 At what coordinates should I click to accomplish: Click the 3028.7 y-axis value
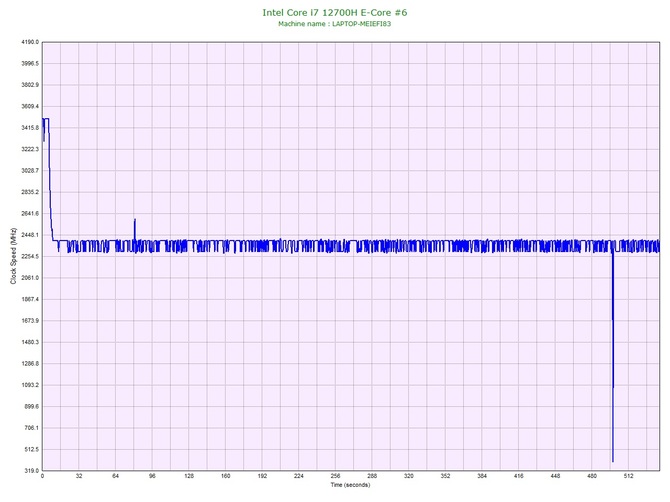[x=30, y=170]
